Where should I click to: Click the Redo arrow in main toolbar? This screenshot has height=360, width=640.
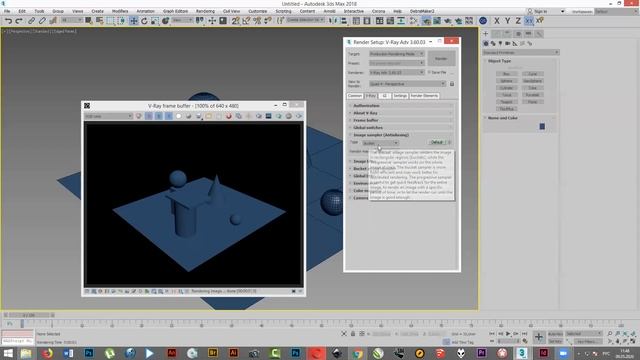tap(19, 21)
